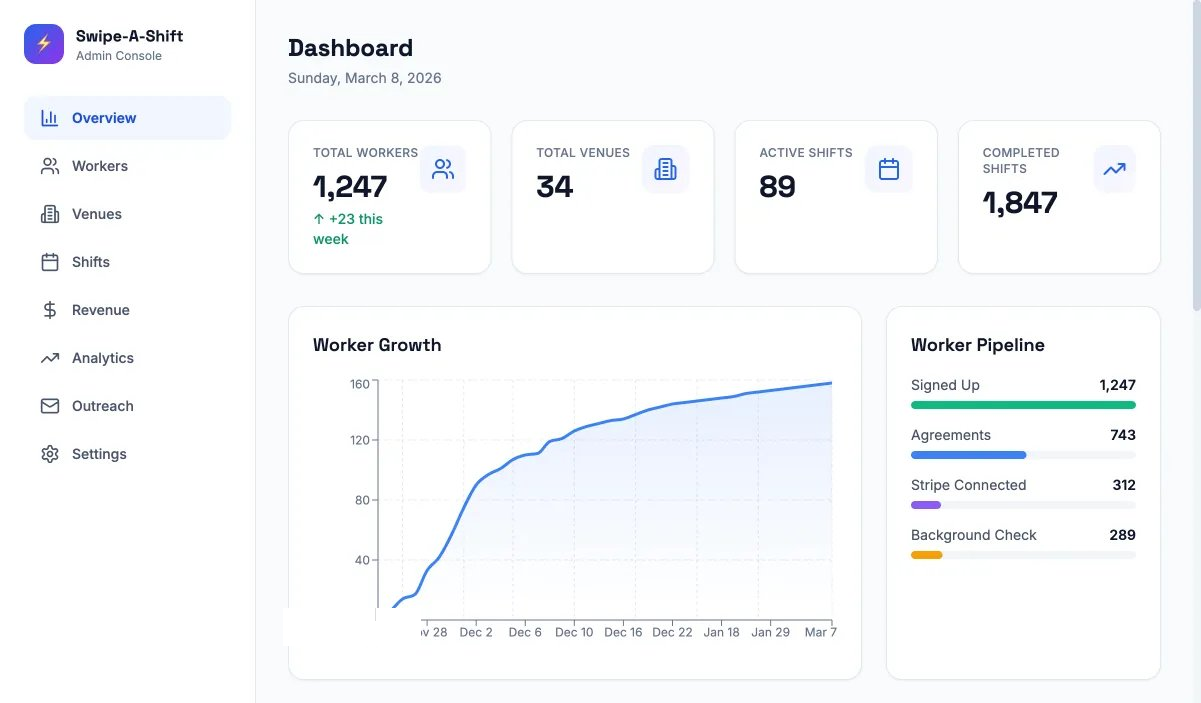Click the trend arrow icon in Completed Shifts card
Image resolution: width=1201 pixels, height=703 pixels.
(x=1114, y=169)
